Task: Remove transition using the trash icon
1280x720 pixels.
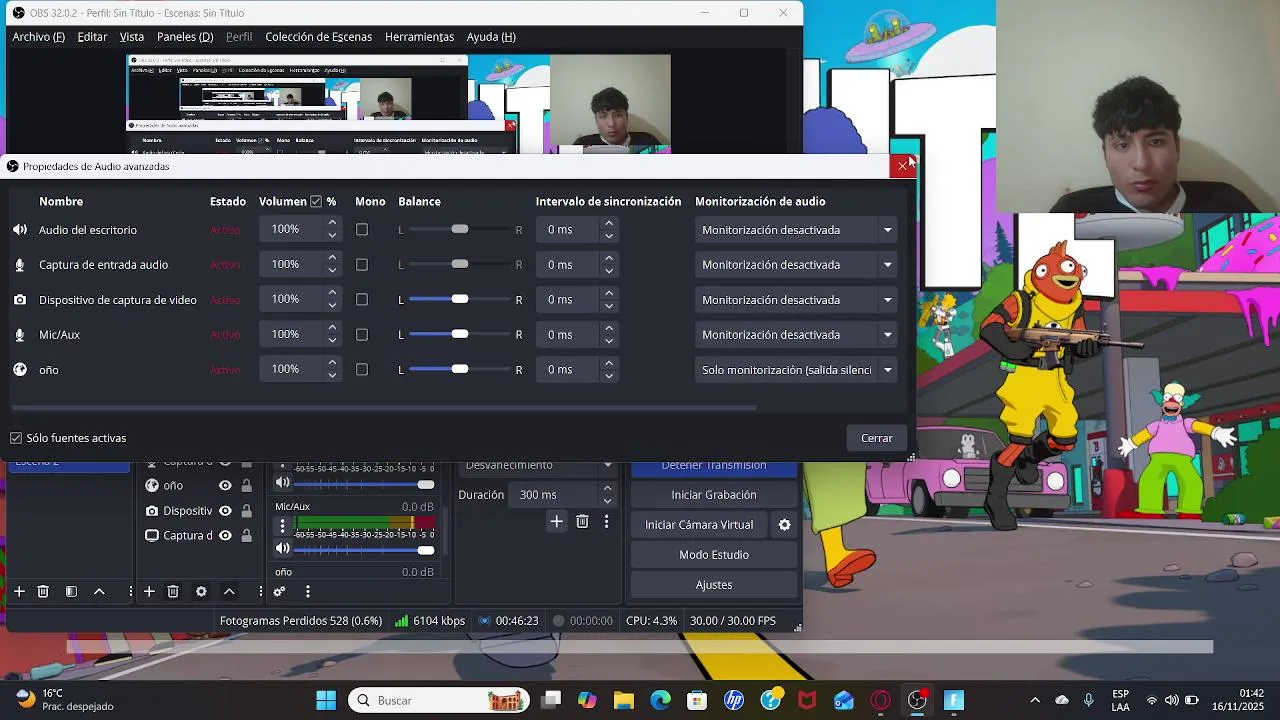Action: (582, 522)
